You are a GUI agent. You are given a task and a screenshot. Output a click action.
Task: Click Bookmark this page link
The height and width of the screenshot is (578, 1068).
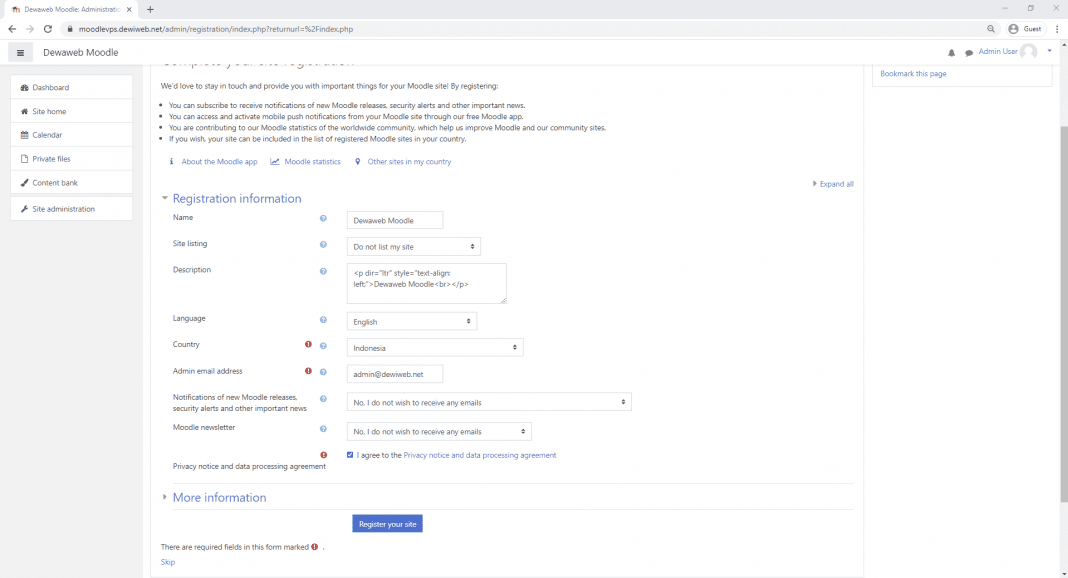click(x=913, y=74)
